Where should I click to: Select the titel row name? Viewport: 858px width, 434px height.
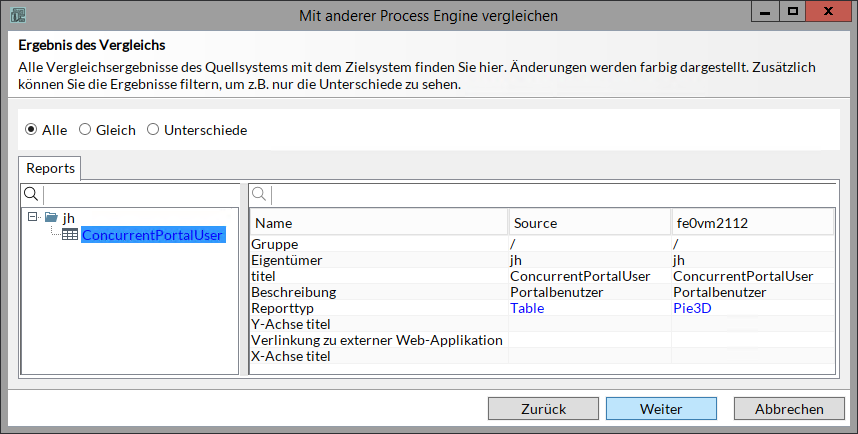263,276
